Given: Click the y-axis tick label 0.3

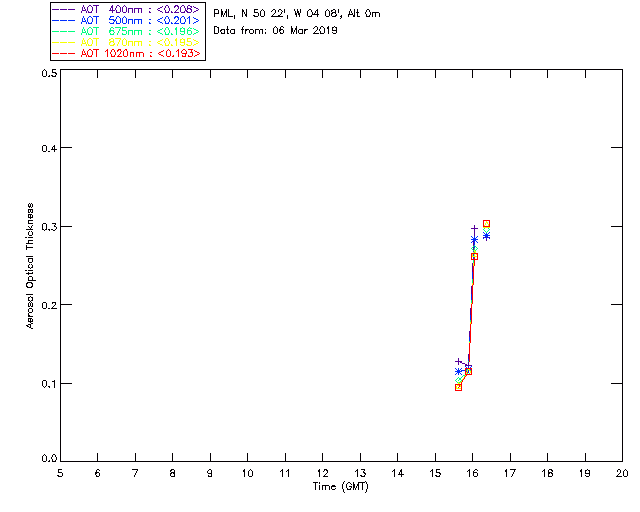Looking at the screenshot, I should [x=49, y=227].
